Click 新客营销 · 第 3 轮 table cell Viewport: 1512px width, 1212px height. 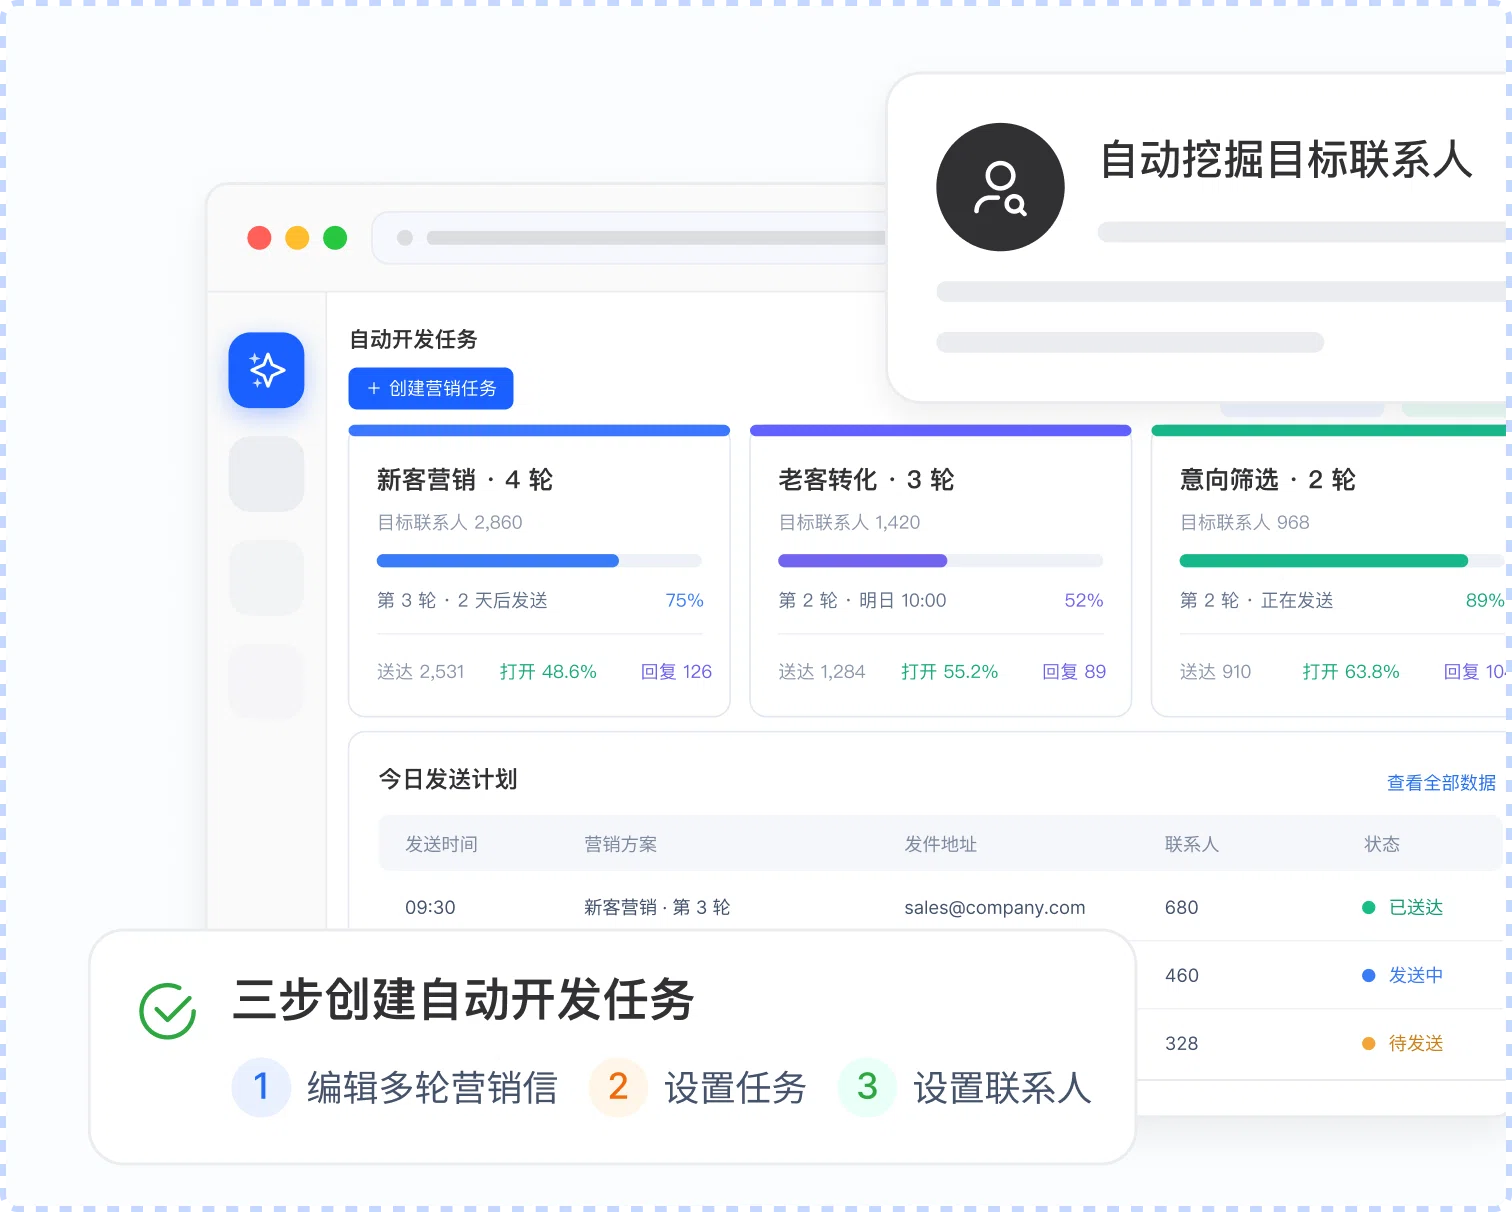click(657, 908)
